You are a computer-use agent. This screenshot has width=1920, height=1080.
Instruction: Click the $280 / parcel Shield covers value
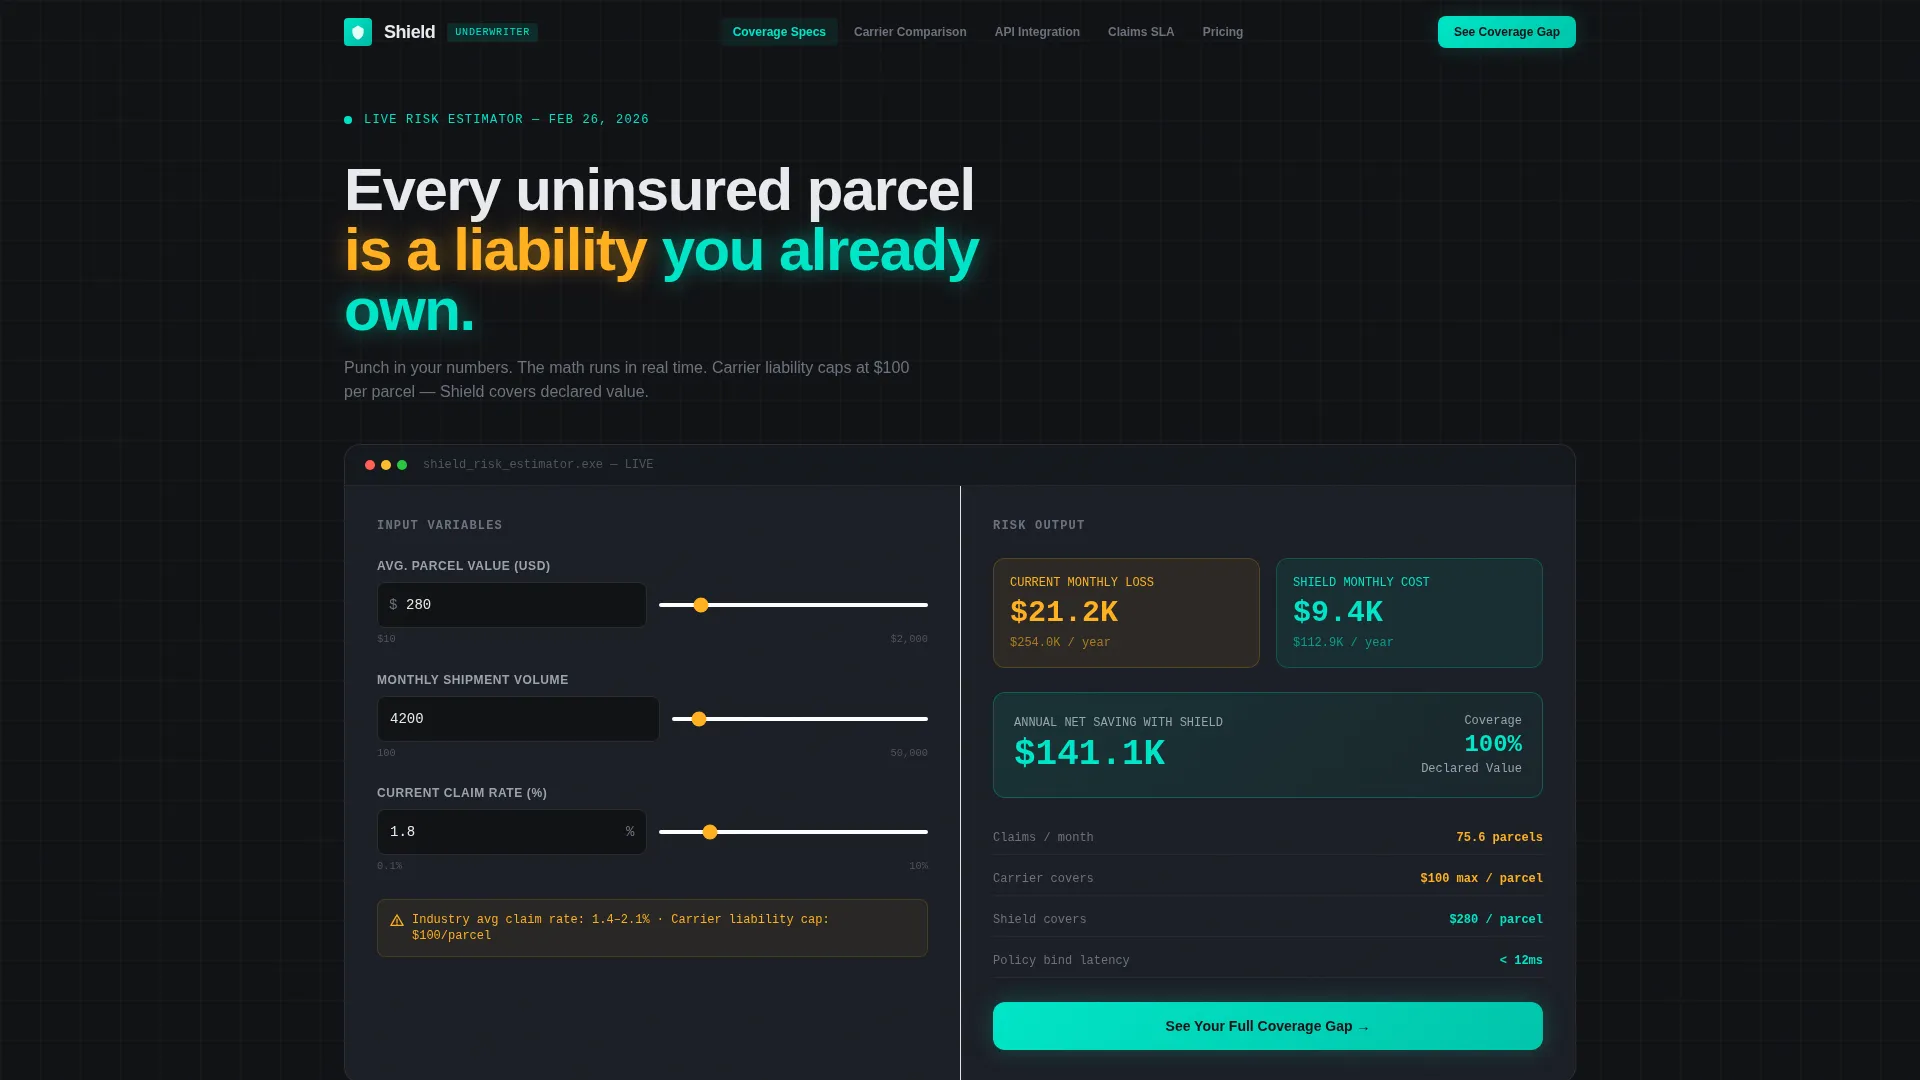pos(1496,920)
